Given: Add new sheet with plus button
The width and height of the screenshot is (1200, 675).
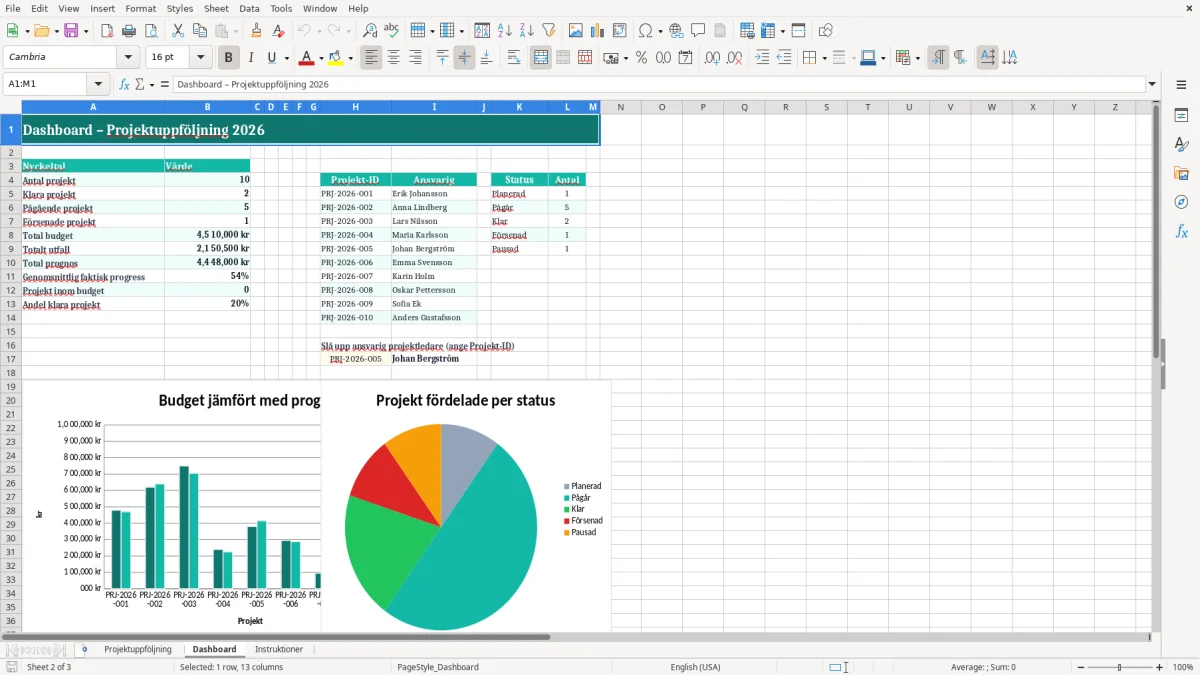Looking at the screenshot, I should (84, 649).
